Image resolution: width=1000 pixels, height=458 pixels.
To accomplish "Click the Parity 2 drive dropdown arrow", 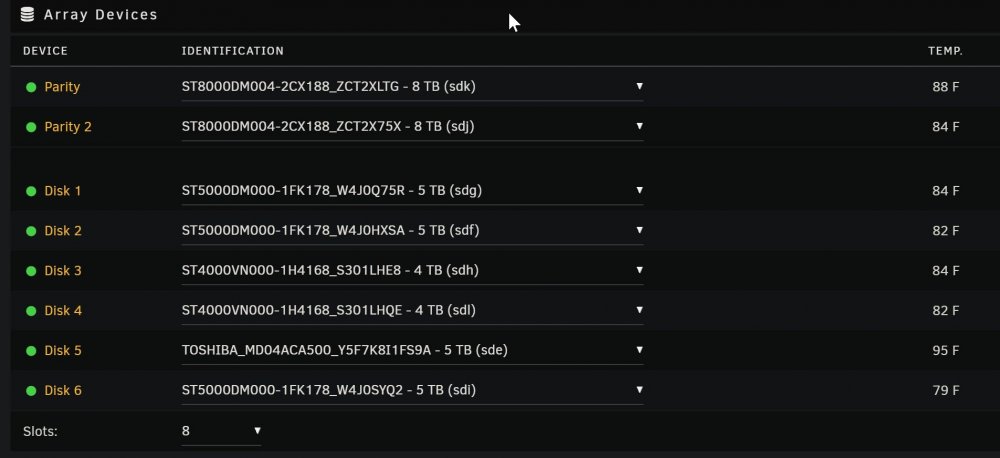I will [639, 126].
